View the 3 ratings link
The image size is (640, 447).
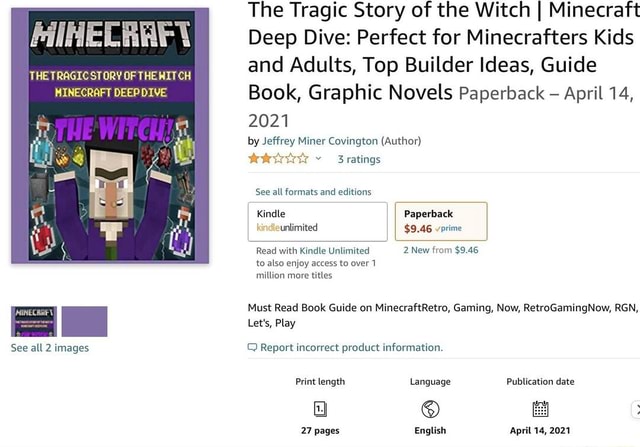click(x=358, y=158)
